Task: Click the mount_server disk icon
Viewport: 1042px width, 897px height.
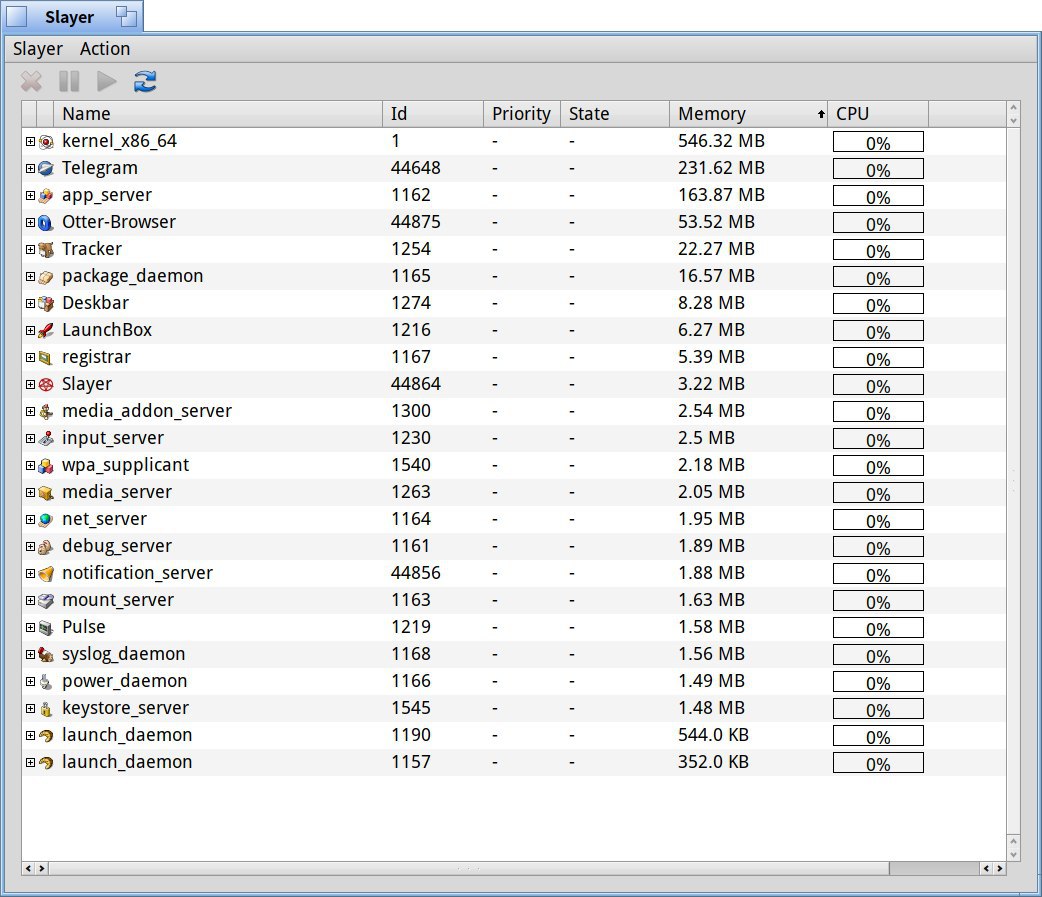Action: [46, 601]
